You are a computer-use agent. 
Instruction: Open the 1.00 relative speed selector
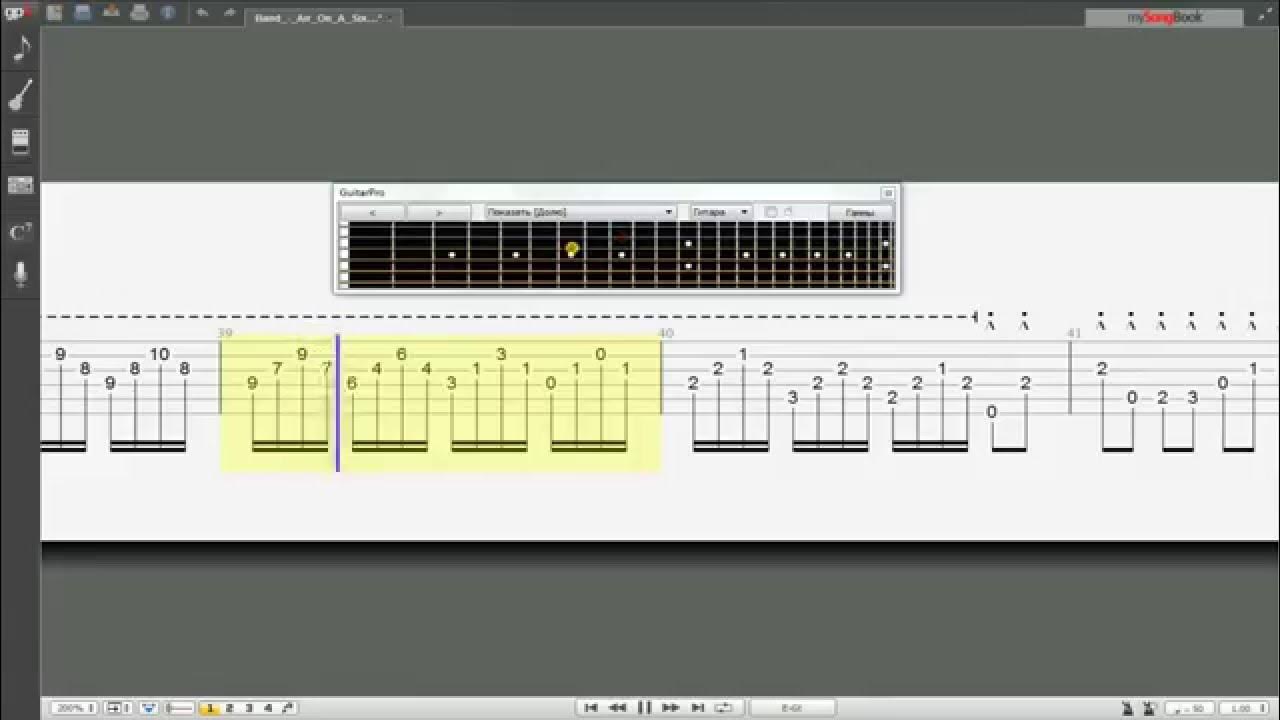(x=1242, y=709)
